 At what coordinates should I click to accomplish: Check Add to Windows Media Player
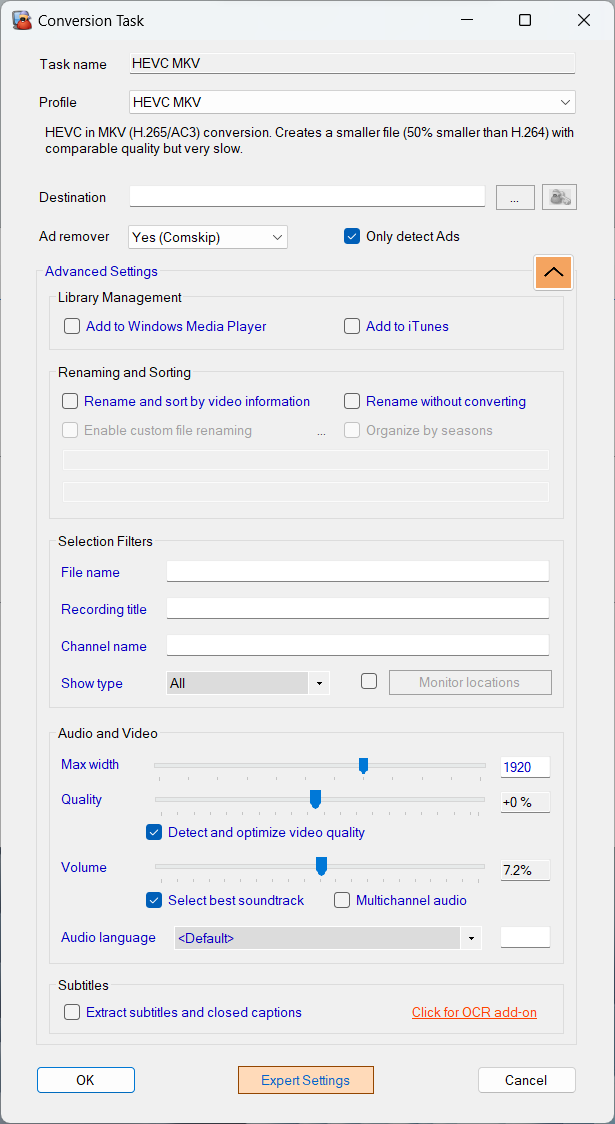[72, 327]
